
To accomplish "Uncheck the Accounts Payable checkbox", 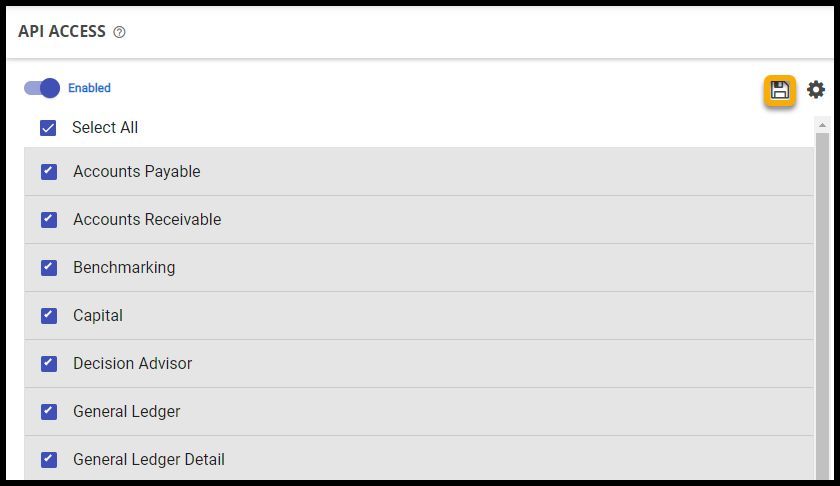I will click(49, 172).
